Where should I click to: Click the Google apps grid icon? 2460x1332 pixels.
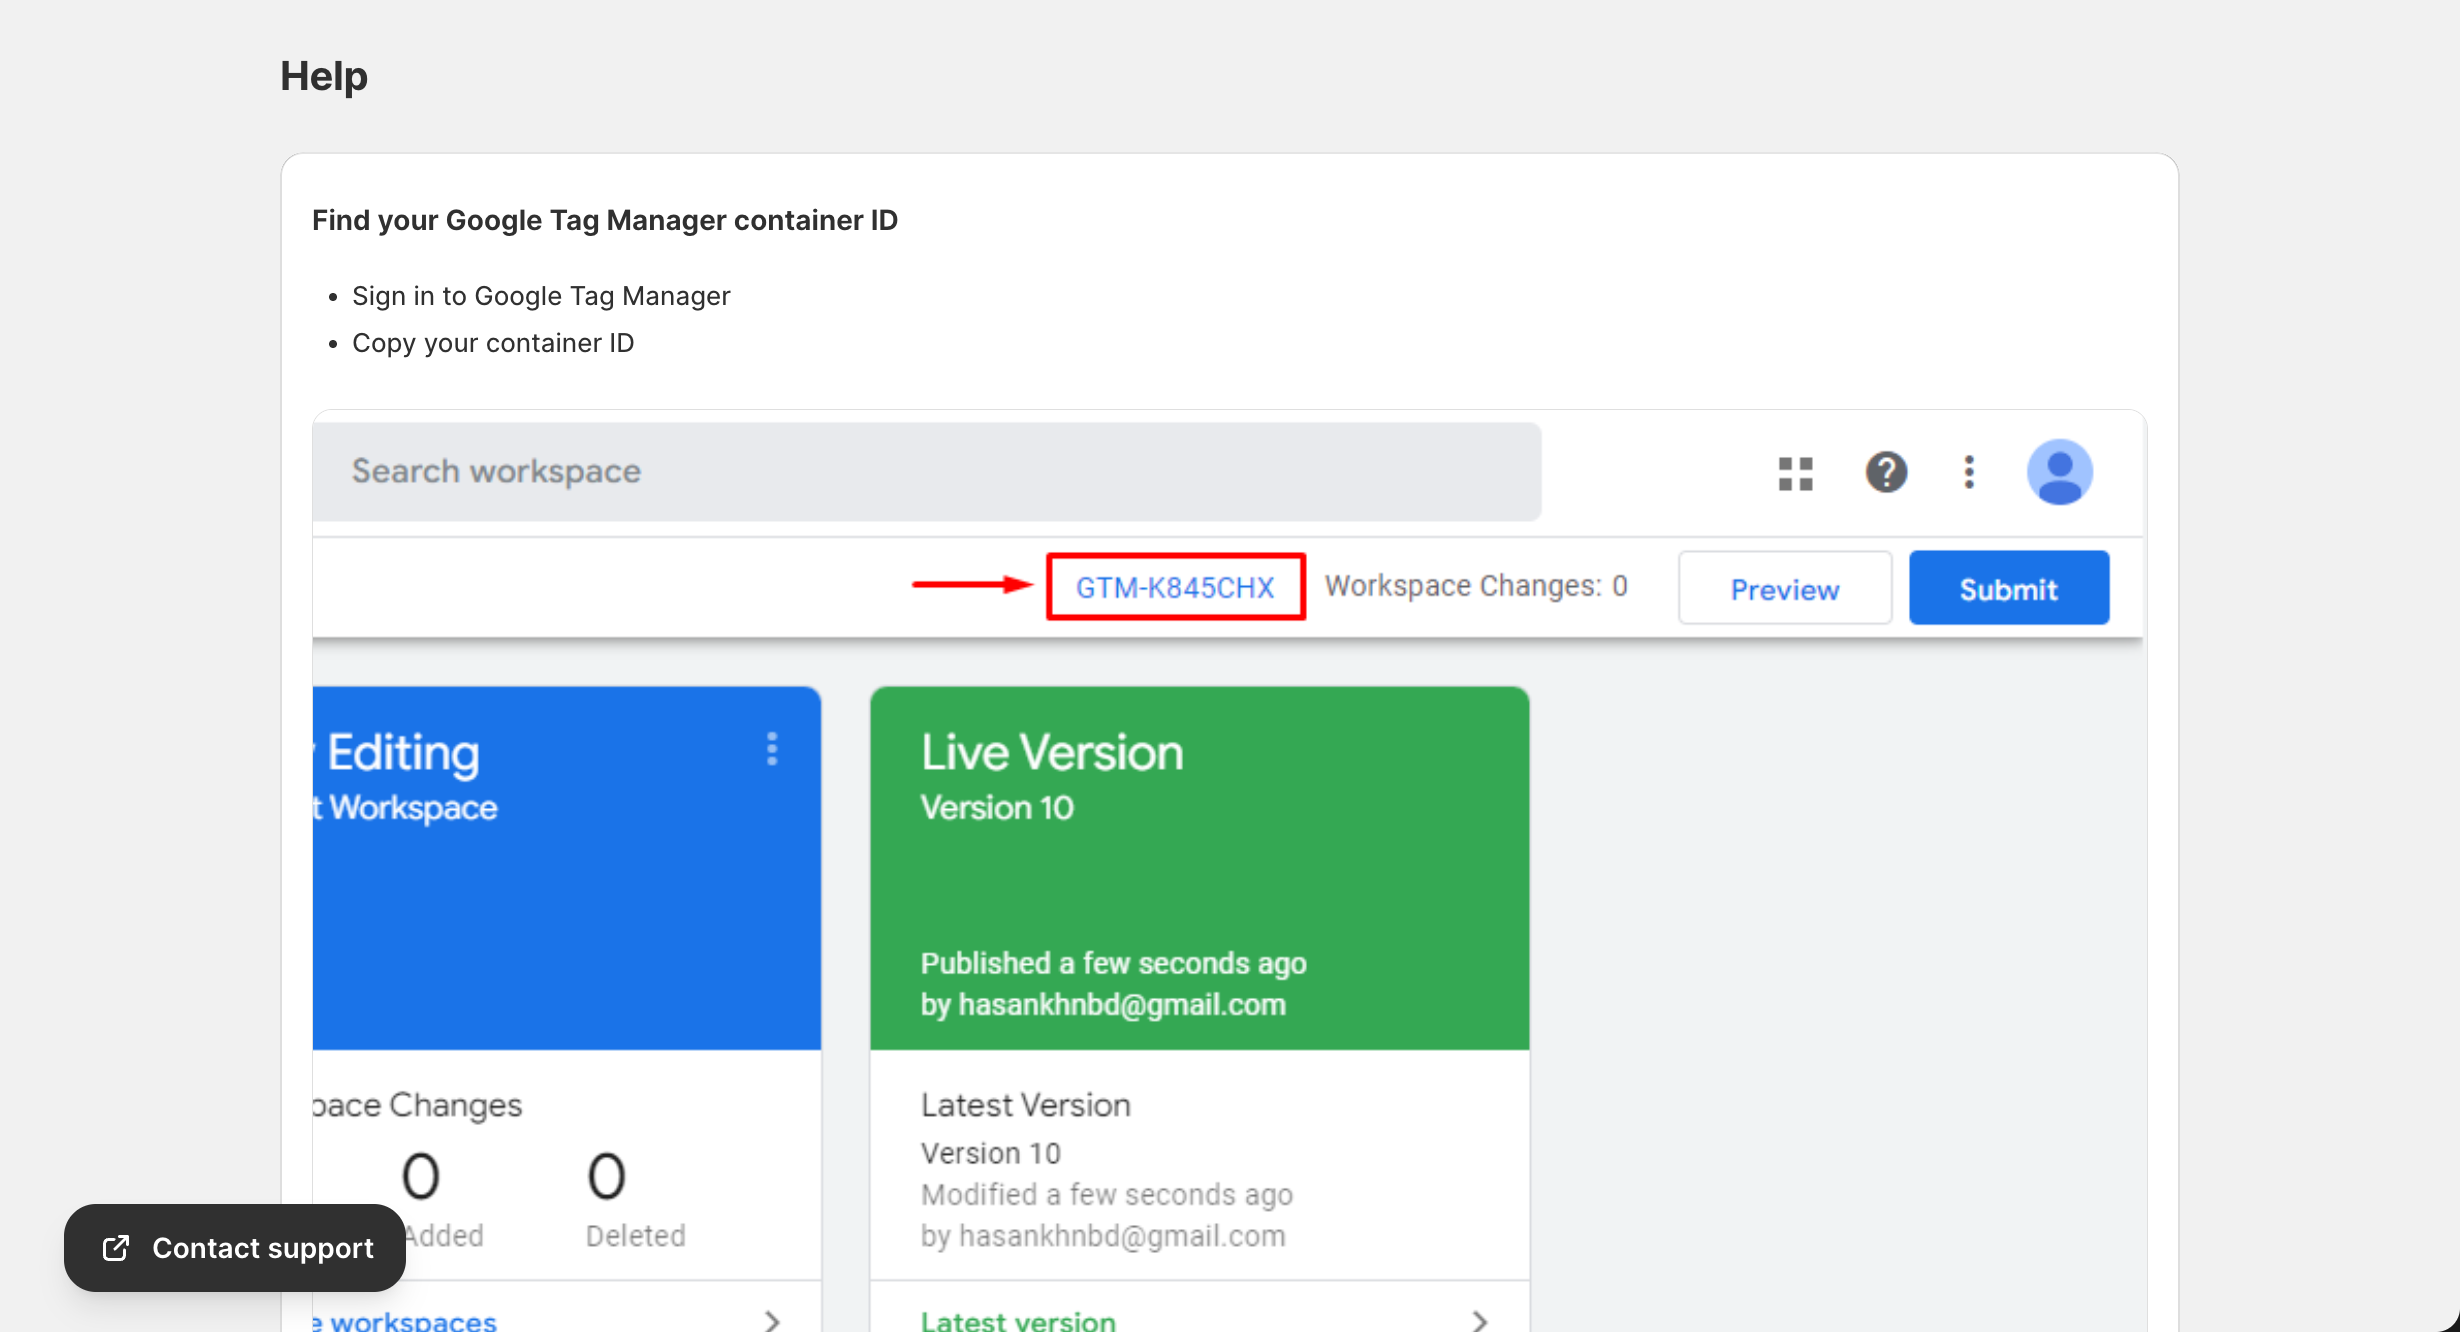pyautogui.click(x=1796, y=473)
